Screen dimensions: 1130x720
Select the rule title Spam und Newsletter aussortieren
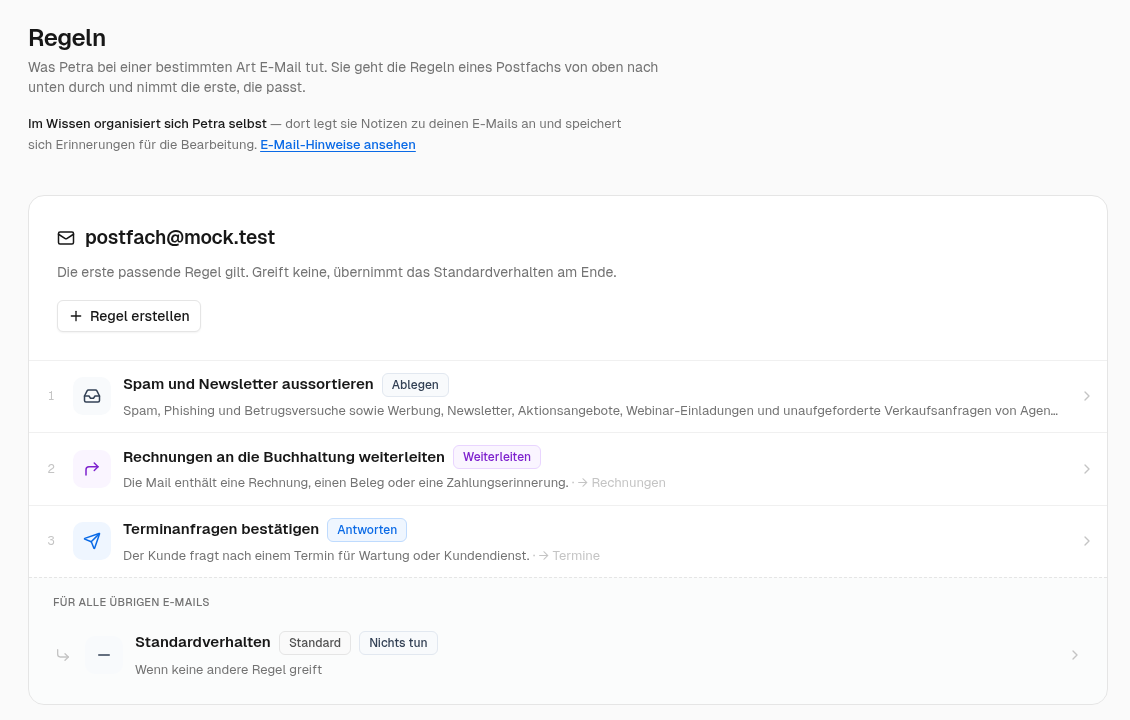point(249,384)
